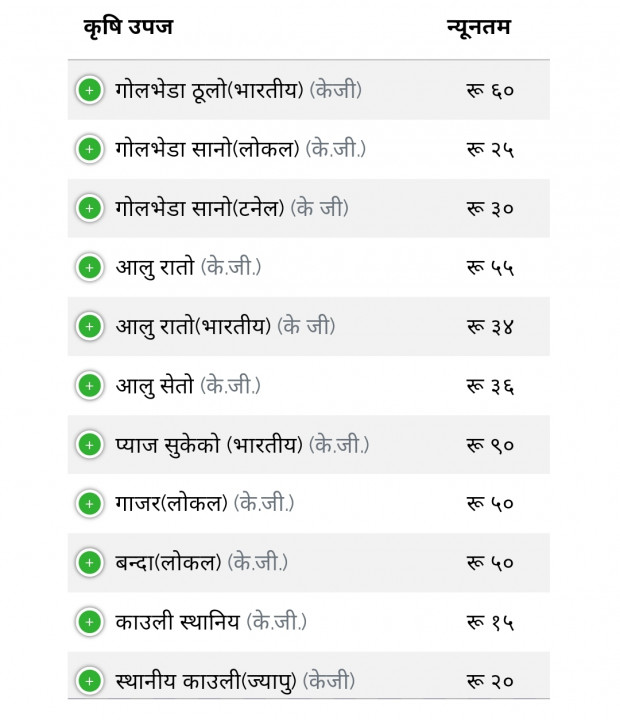Screen dimensions: 620x720
Task: Expand the गोलभेडा ठूलो(भारतीय) row with plus icon
Action: point(90,90)
